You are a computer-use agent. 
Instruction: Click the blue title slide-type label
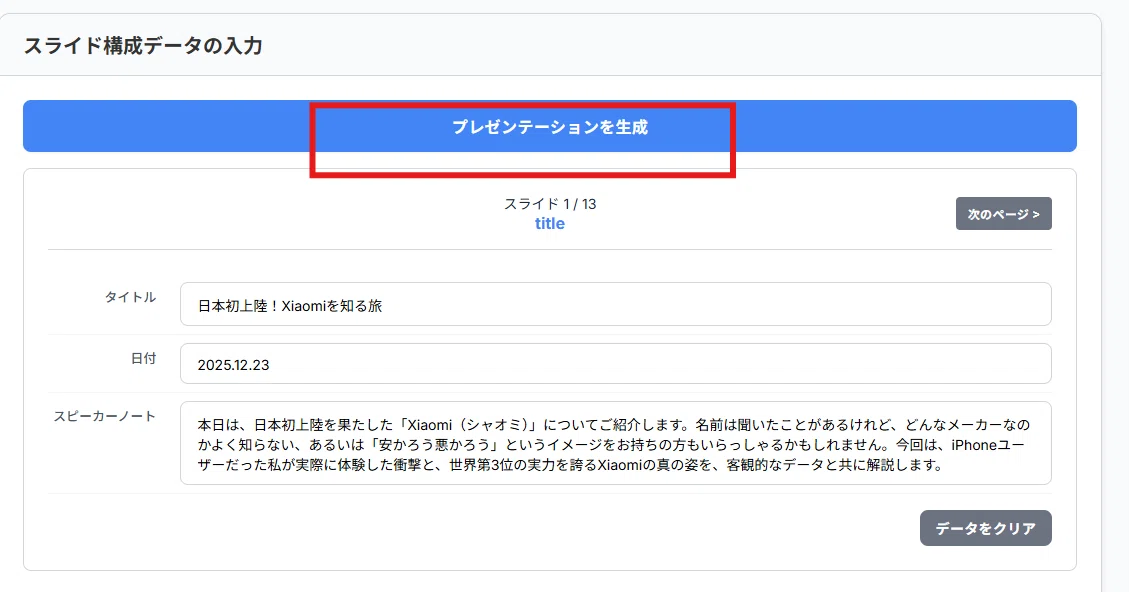[x=550, y=223]
